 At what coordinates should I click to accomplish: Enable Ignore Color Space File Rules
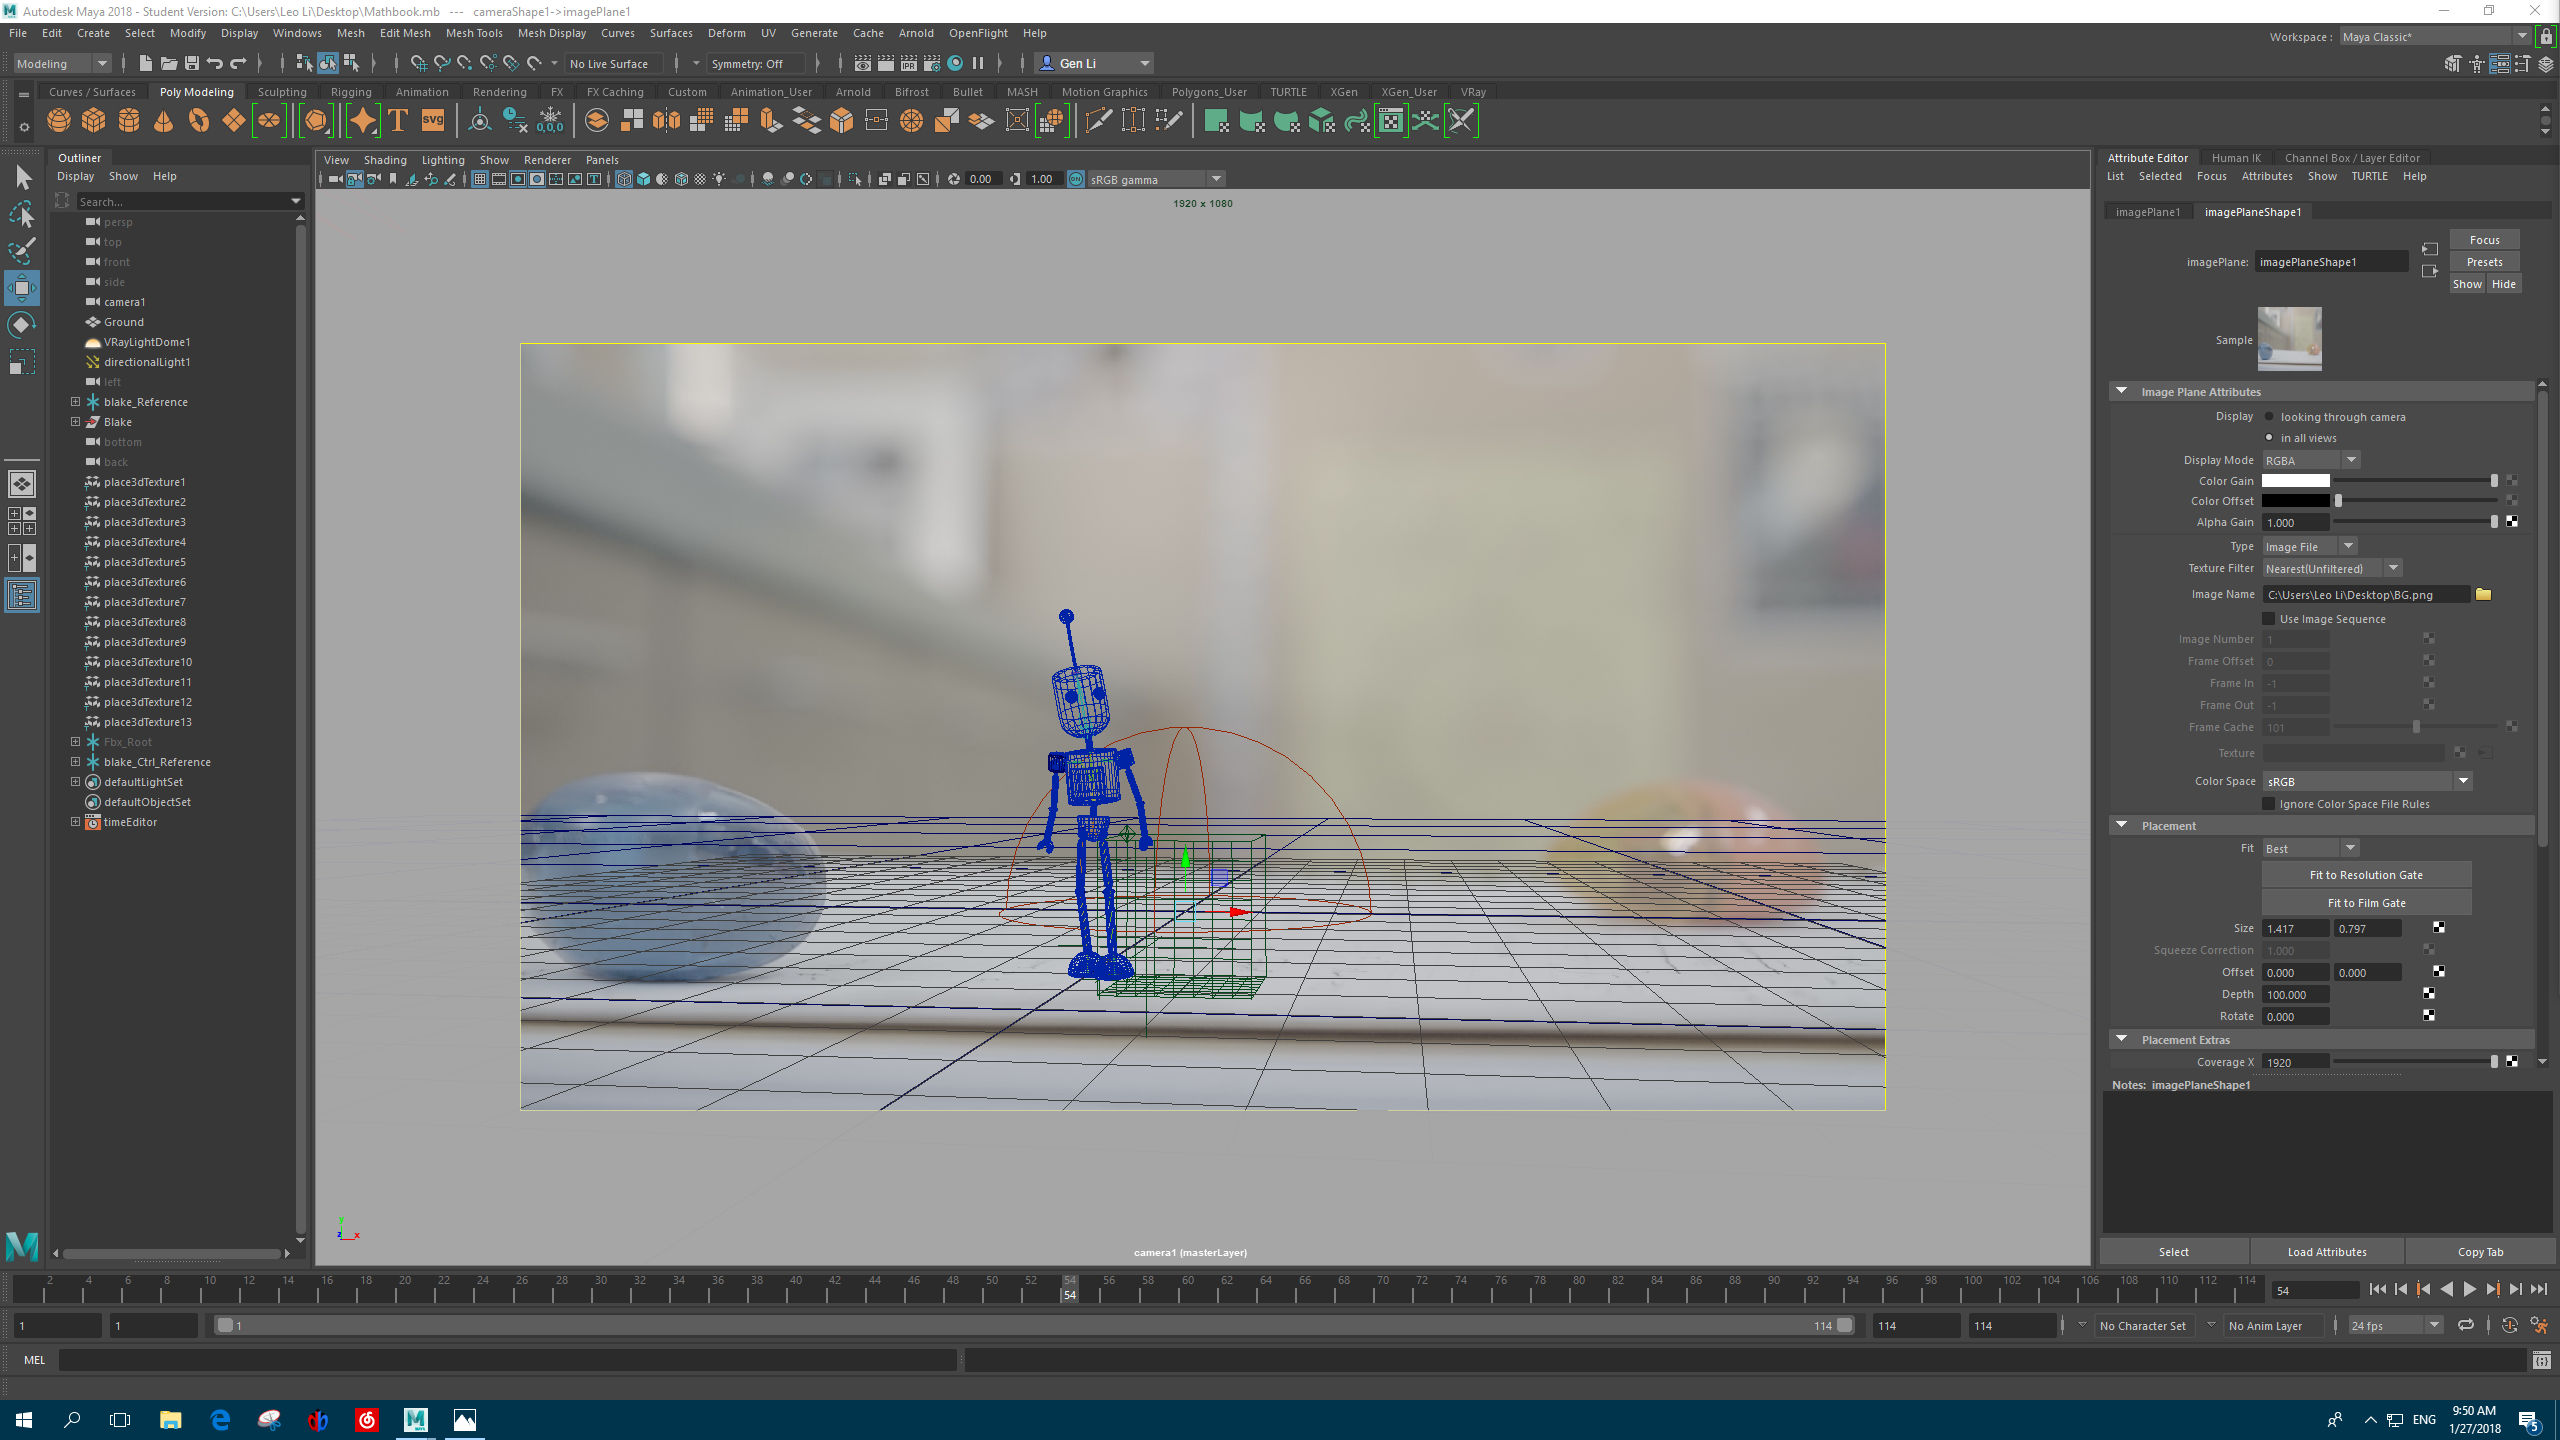pos(2268,803)
